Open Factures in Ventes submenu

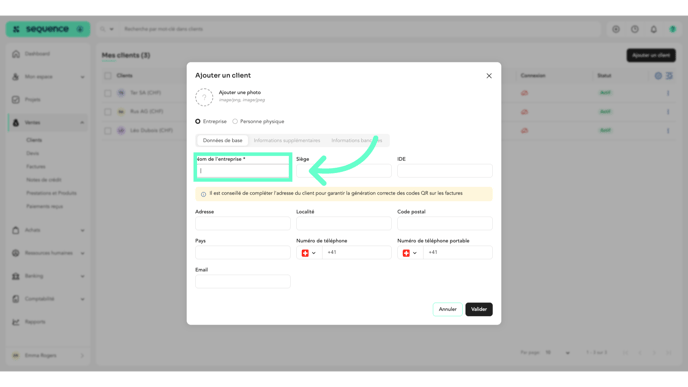[x=36, y=167]
